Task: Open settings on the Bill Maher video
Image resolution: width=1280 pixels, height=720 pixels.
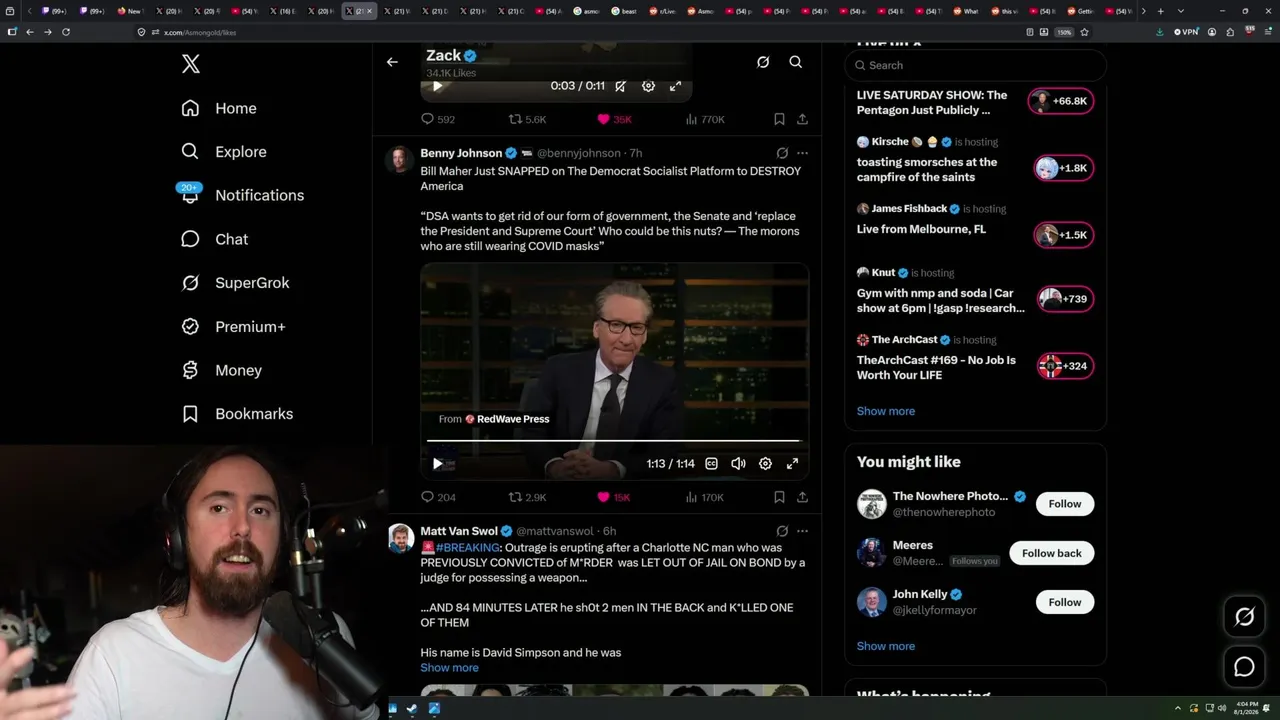Action: click(x=765, y=463)
